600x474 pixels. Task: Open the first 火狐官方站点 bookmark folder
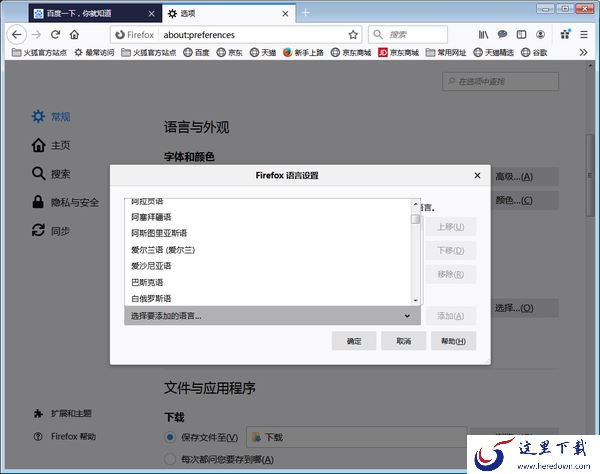tap(39, 52)
